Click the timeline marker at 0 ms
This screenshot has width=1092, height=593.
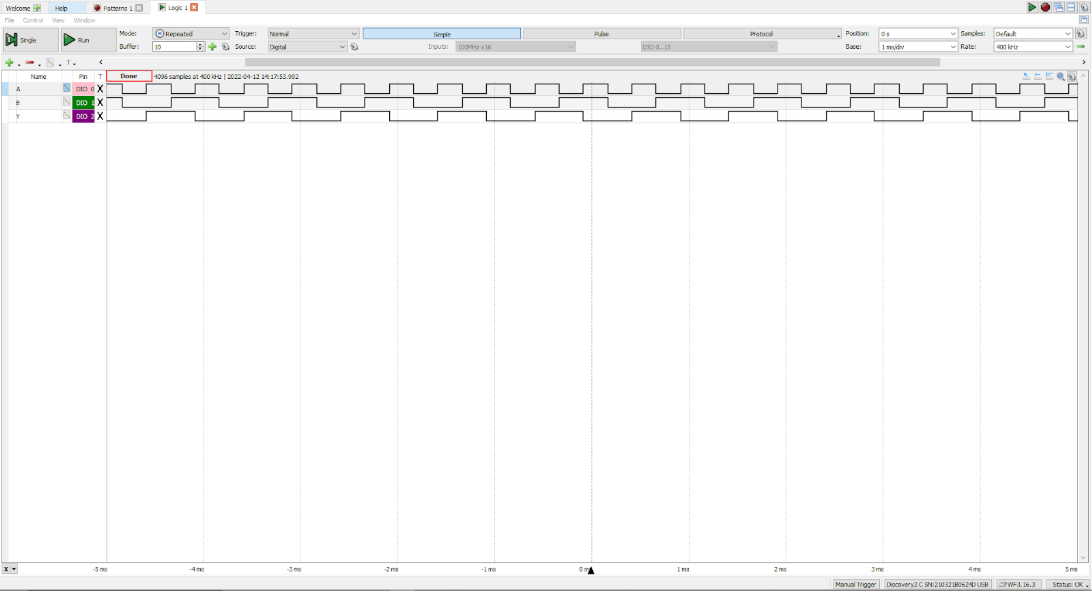[x=590, y=571]
